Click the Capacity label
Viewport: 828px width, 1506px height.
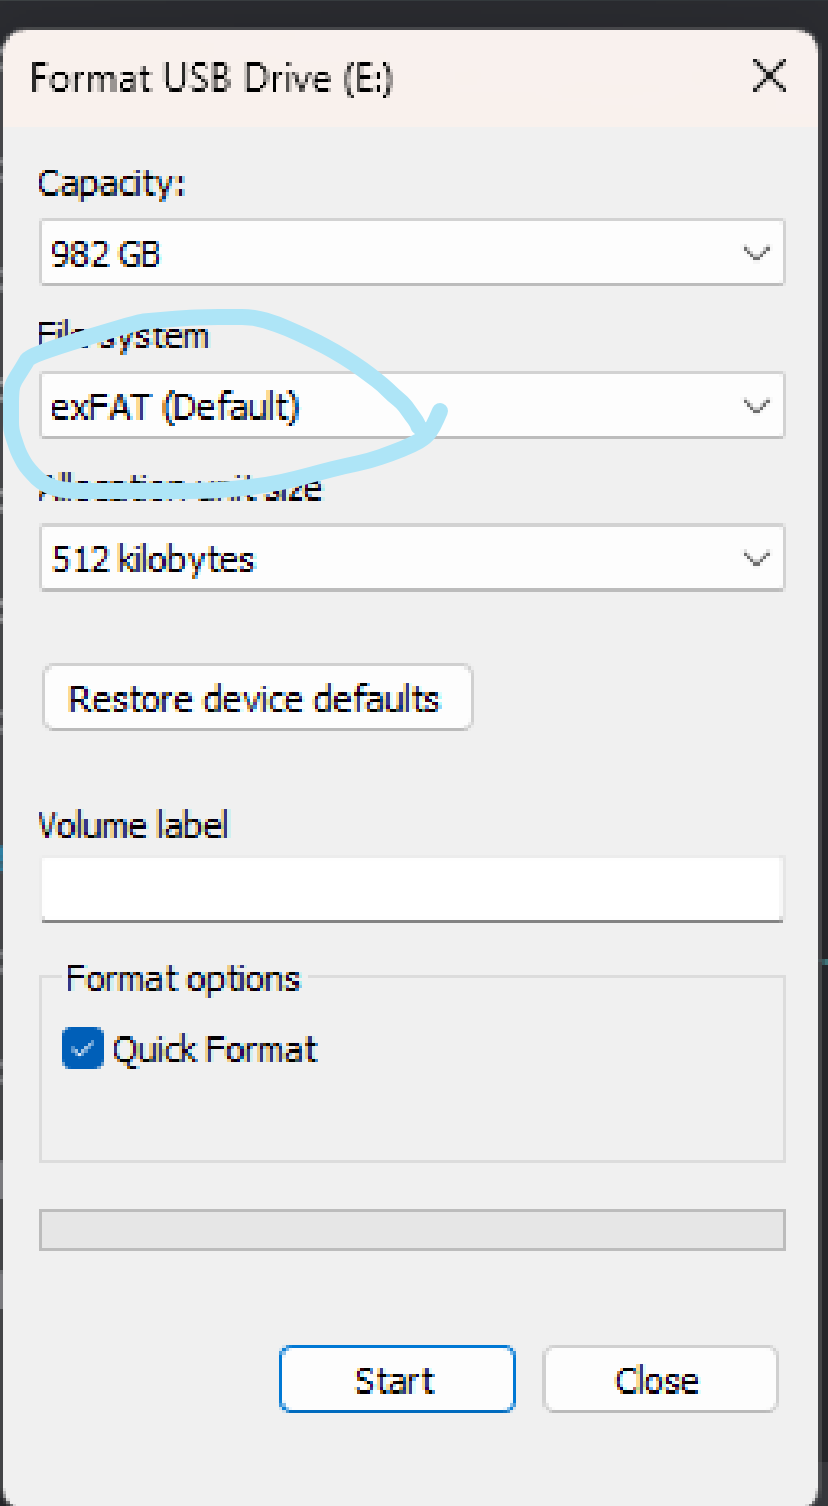(x=112, y=185)
